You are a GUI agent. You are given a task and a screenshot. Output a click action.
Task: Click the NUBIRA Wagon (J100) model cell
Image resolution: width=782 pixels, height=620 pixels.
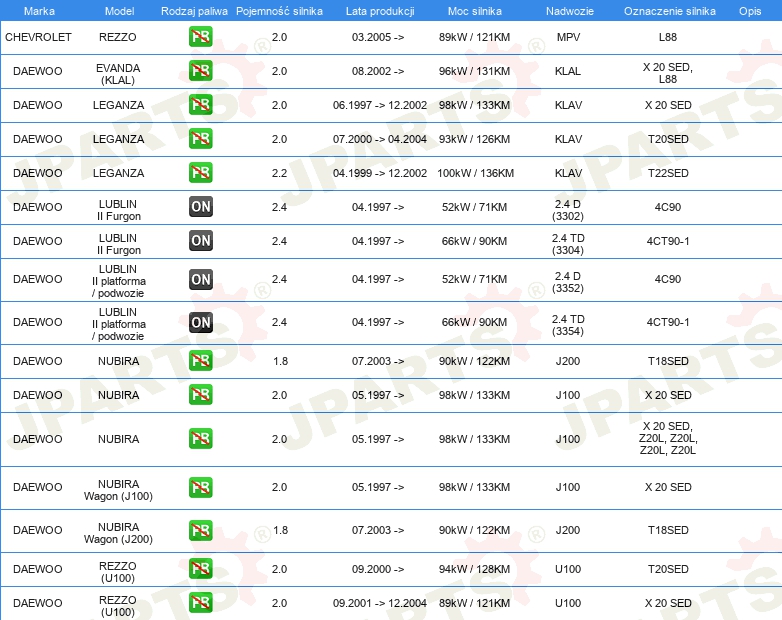pyautogui.click(x=118, y=490)
